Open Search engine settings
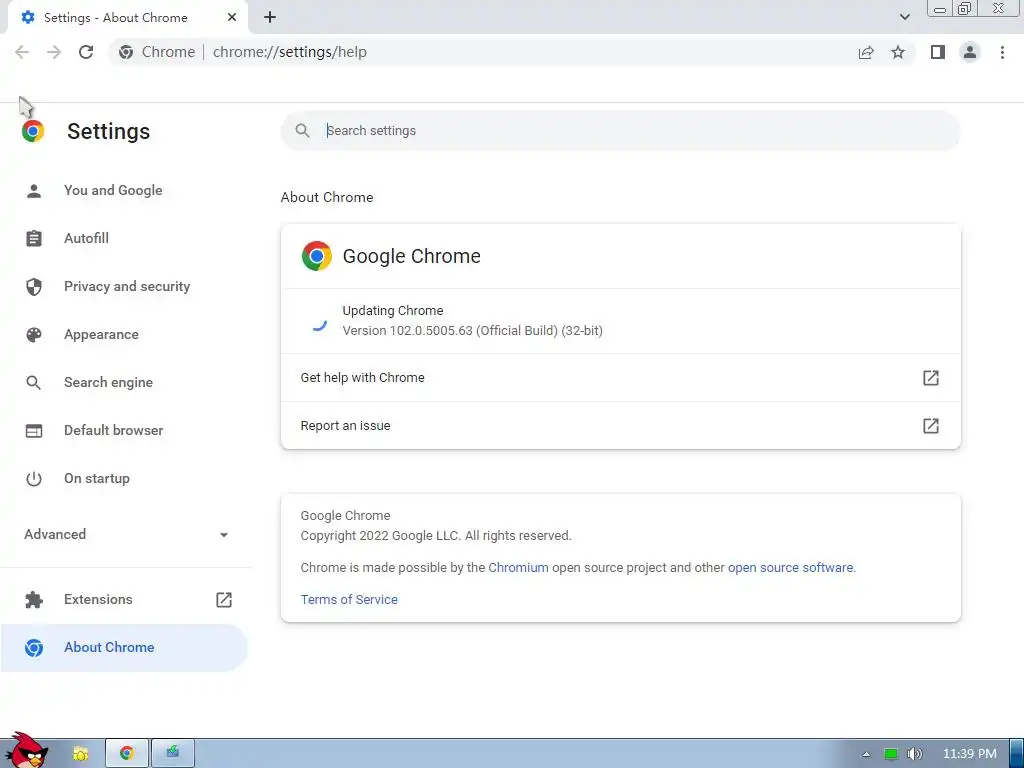 pos(124,383)
